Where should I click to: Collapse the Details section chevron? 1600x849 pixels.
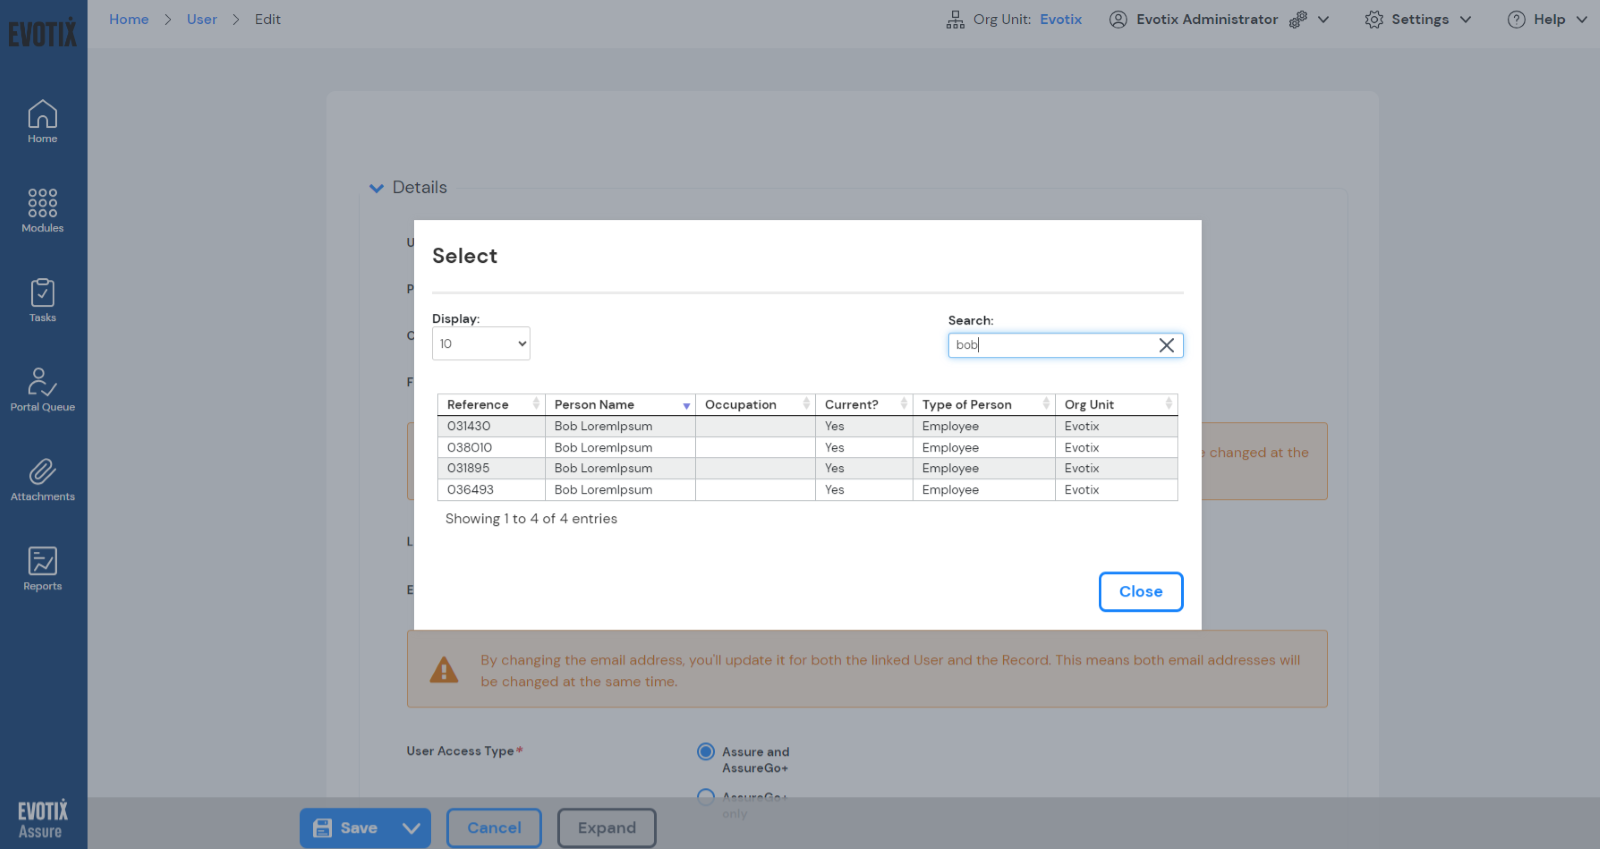376,188
